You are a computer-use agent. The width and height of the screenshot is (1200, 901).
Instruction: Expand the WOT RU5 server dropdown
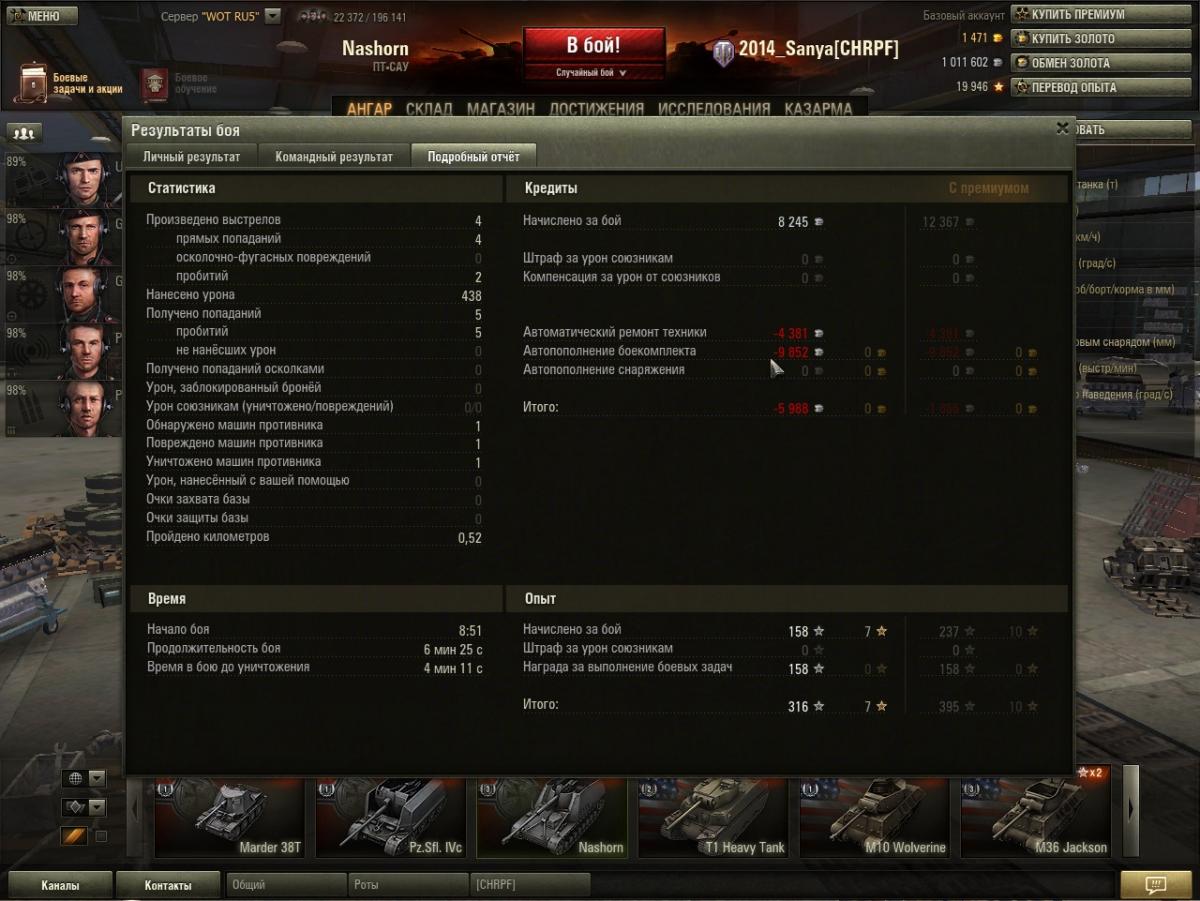click(273, 16)
